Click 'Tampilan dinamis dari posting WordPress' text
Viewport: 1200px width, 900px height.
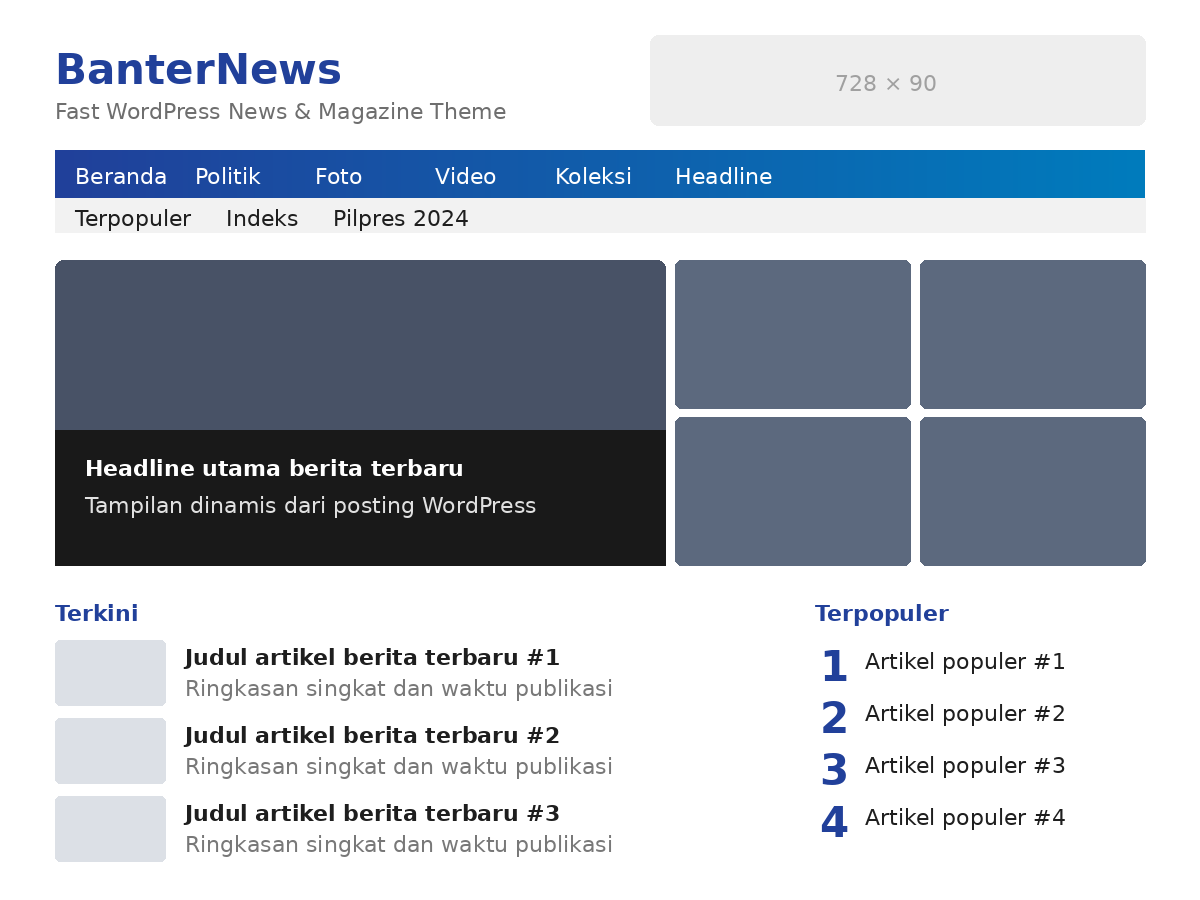tap(310, 506)
